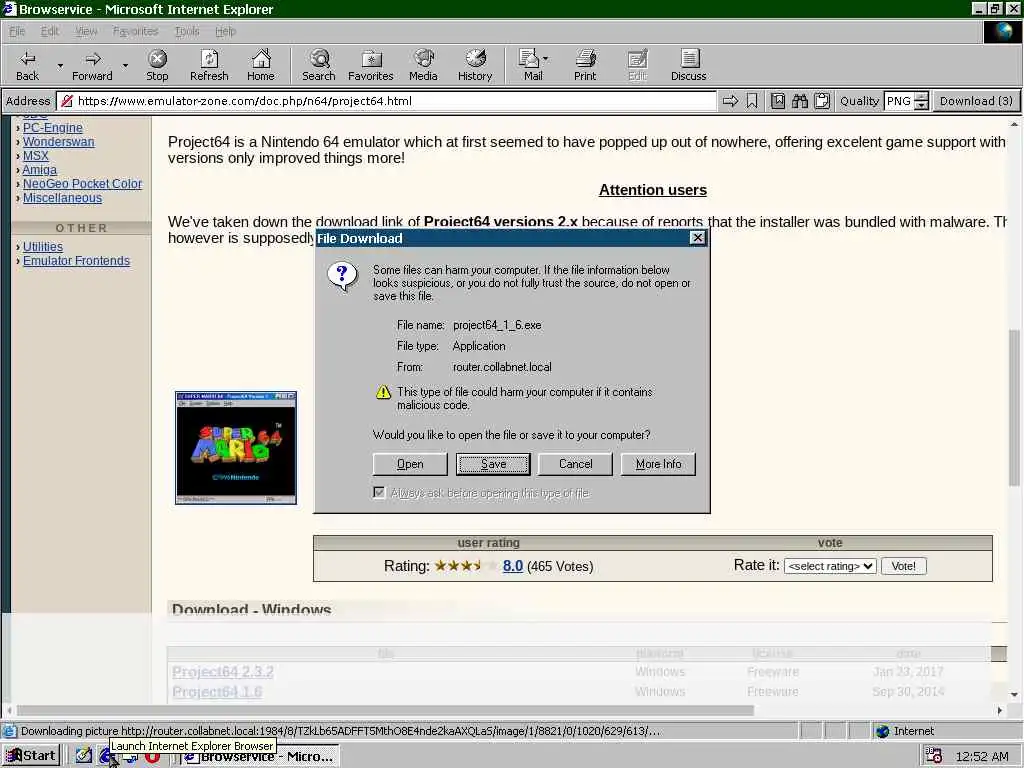
Task: Increase Quality with spinner up arrow
Action: click(x=921, y=97)
